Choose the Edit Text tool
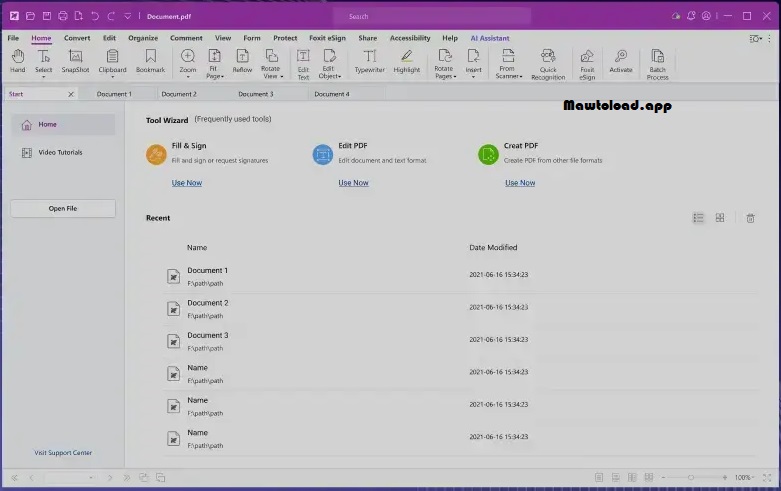Image resolution: width=781 pixels, height=491 pixels. (303, 64)
